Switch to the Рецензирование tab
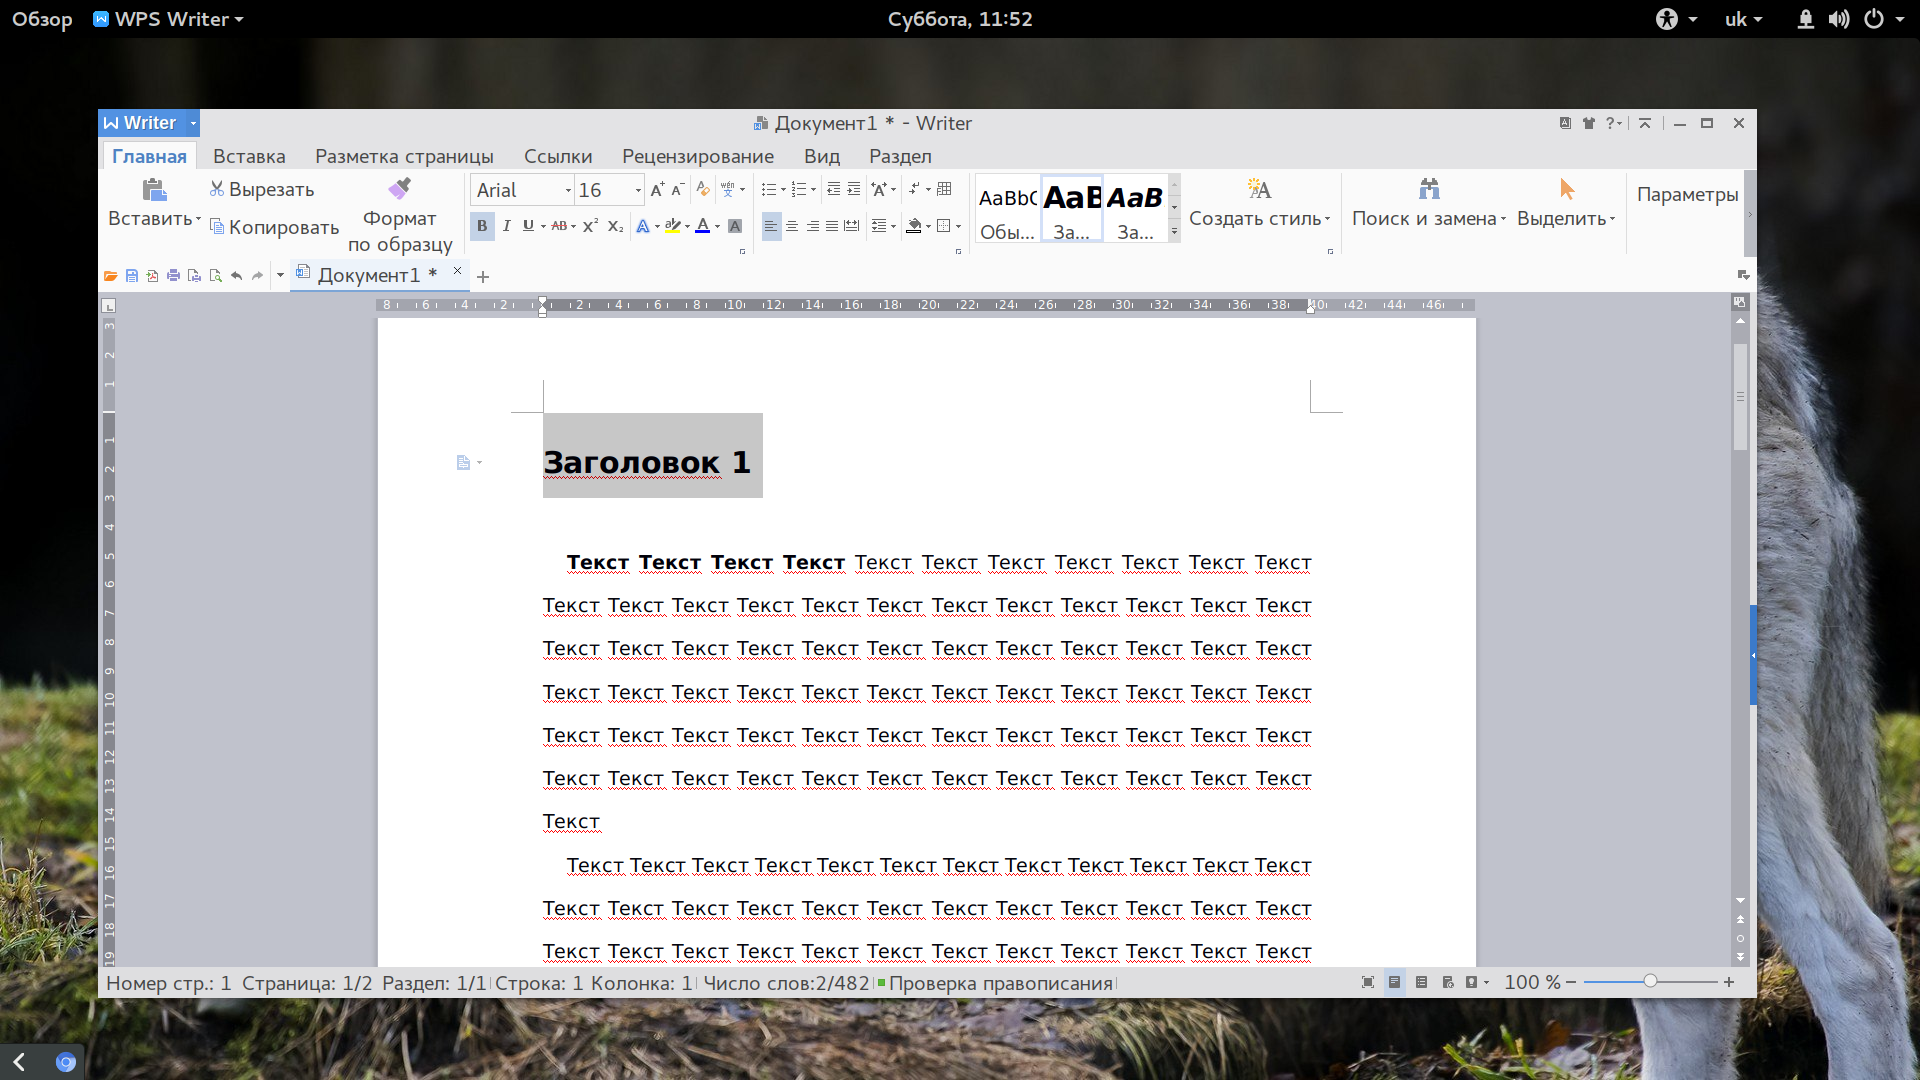This screenshot has height=1080, width=1920. pos(698,156)
